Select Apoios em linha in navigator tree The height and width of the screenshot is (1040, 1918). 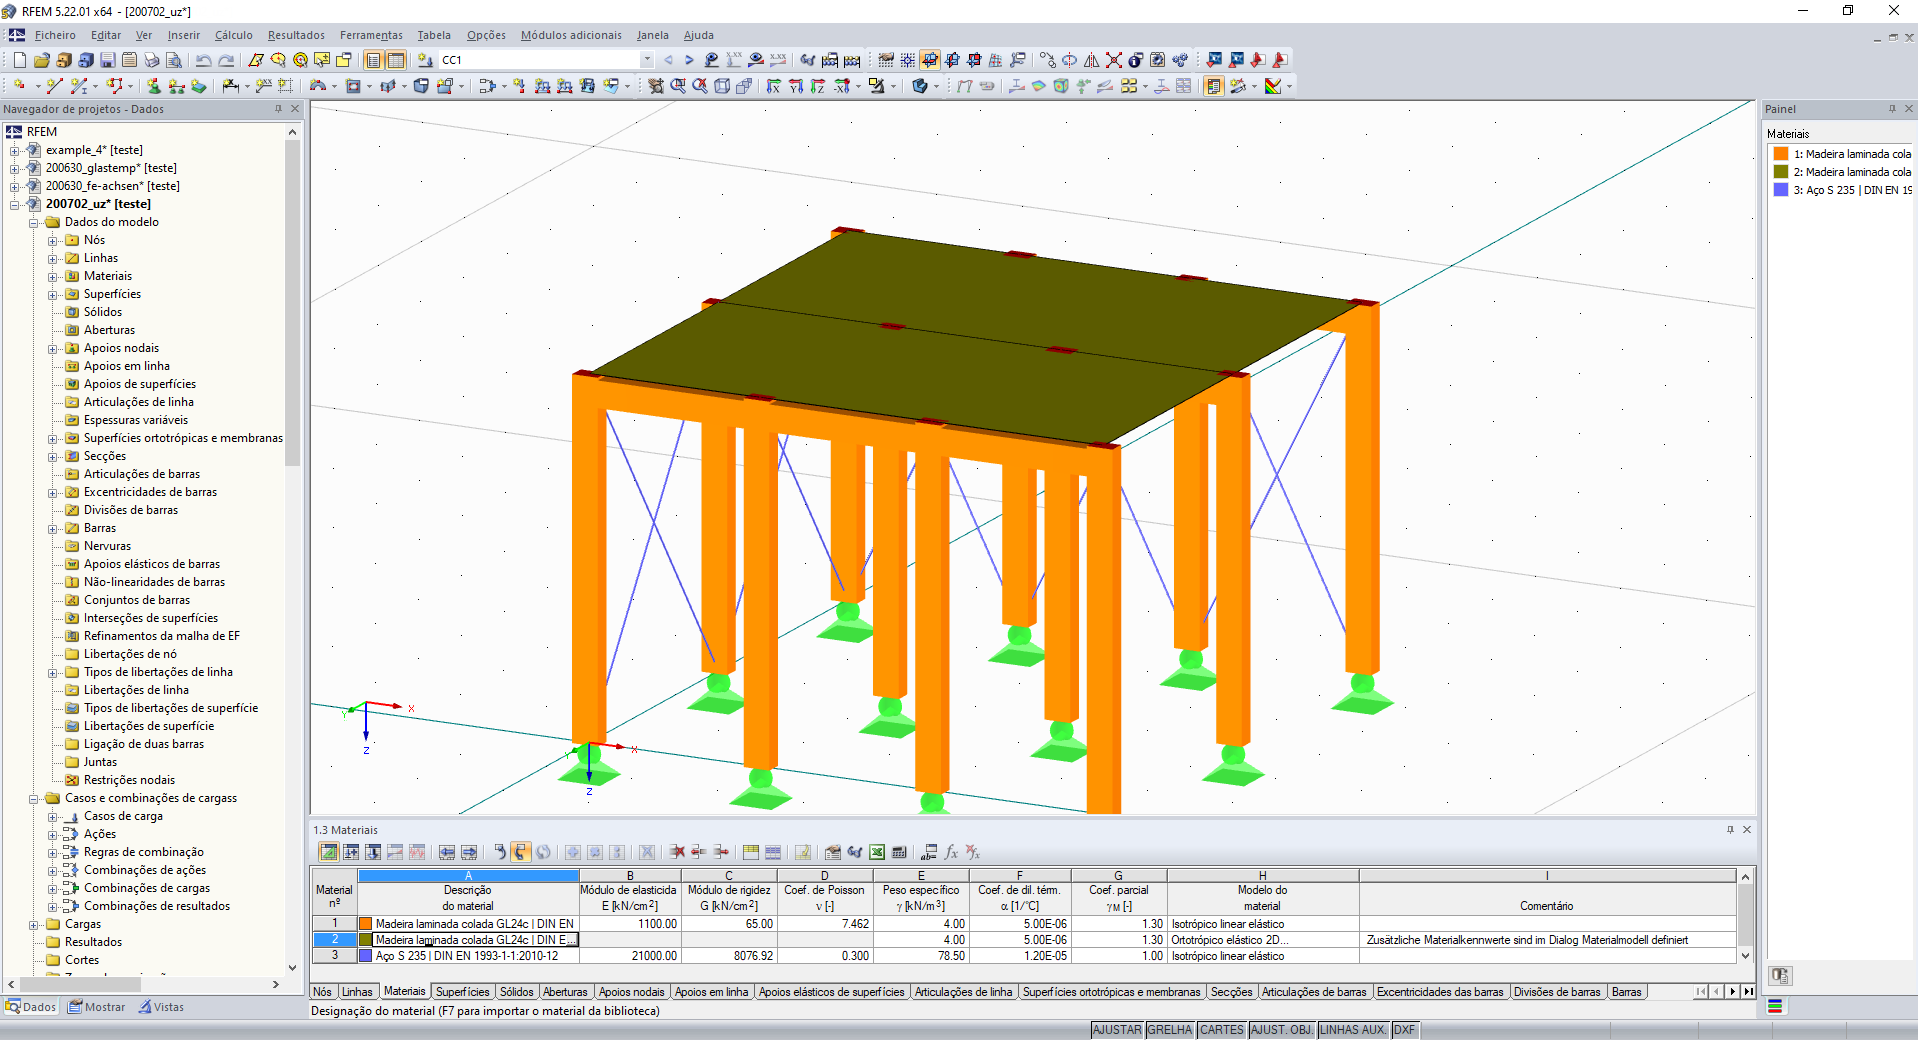(x=127, y=366)
